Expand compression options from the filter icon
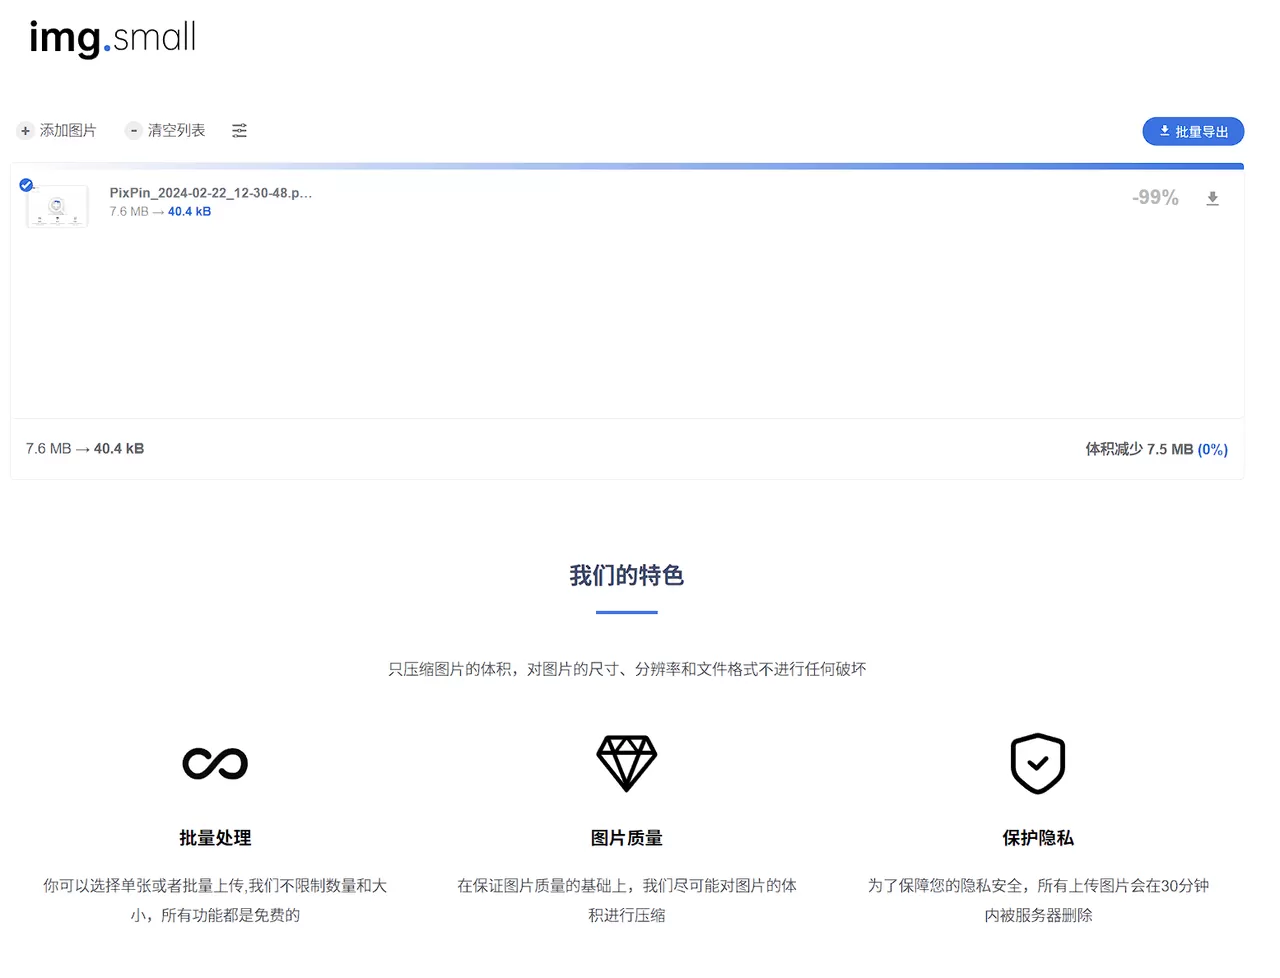 pos(239,131)
